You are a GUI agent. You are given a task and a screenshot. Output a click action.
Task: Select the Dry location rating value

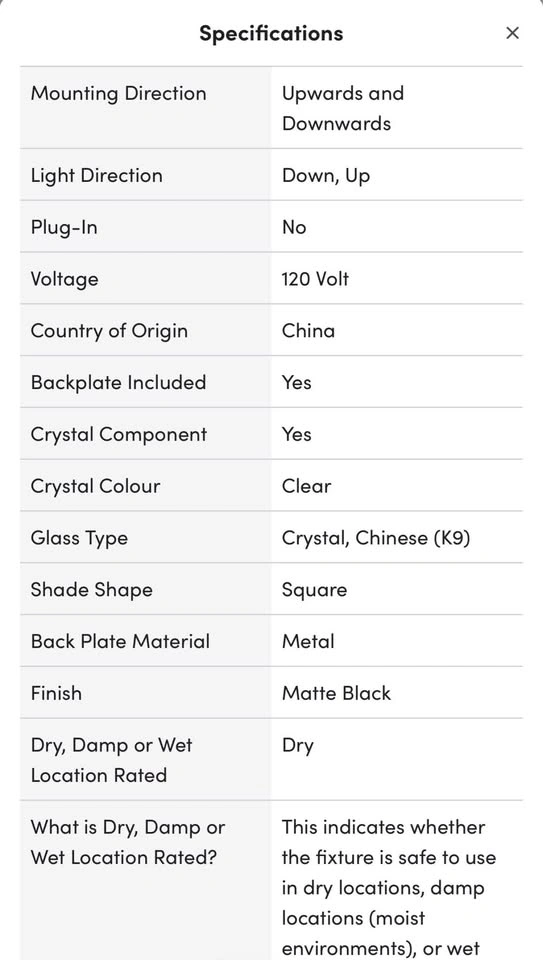pos(298,746)
